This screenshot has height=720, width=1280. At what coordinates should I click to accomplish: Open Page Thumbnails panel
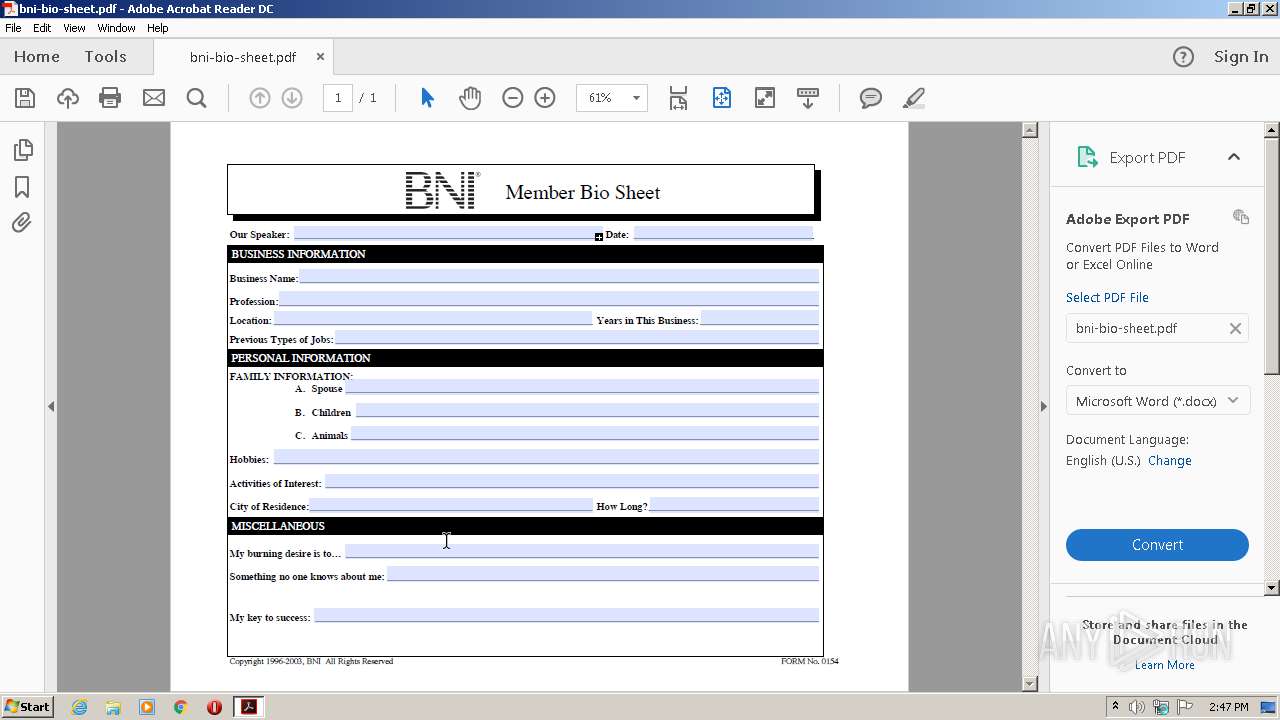pyautogui.click(x=22, y=150)
